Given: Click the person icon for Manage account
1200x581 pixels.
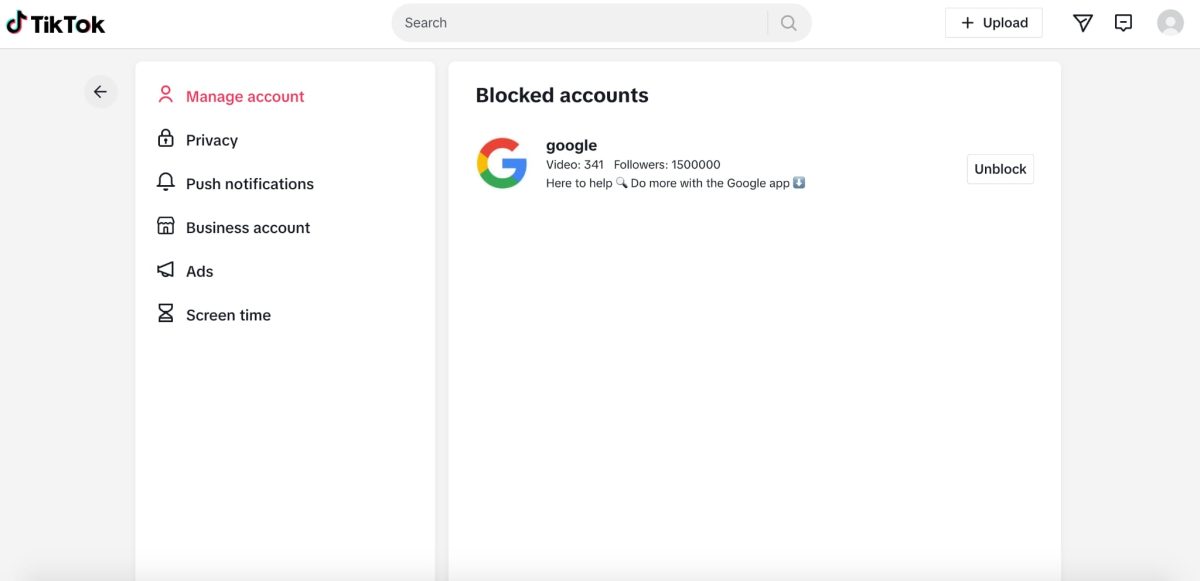Looking at the screenshot, I should (166, 95).
